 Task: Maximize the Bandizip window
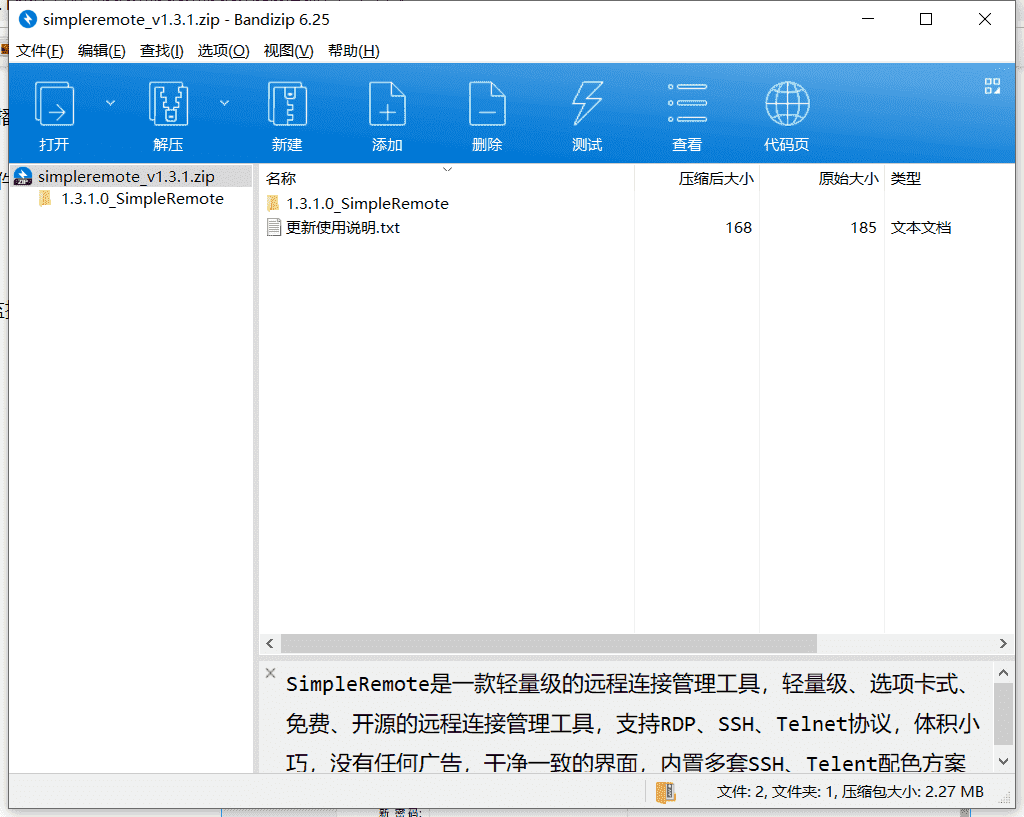(926, 19)
